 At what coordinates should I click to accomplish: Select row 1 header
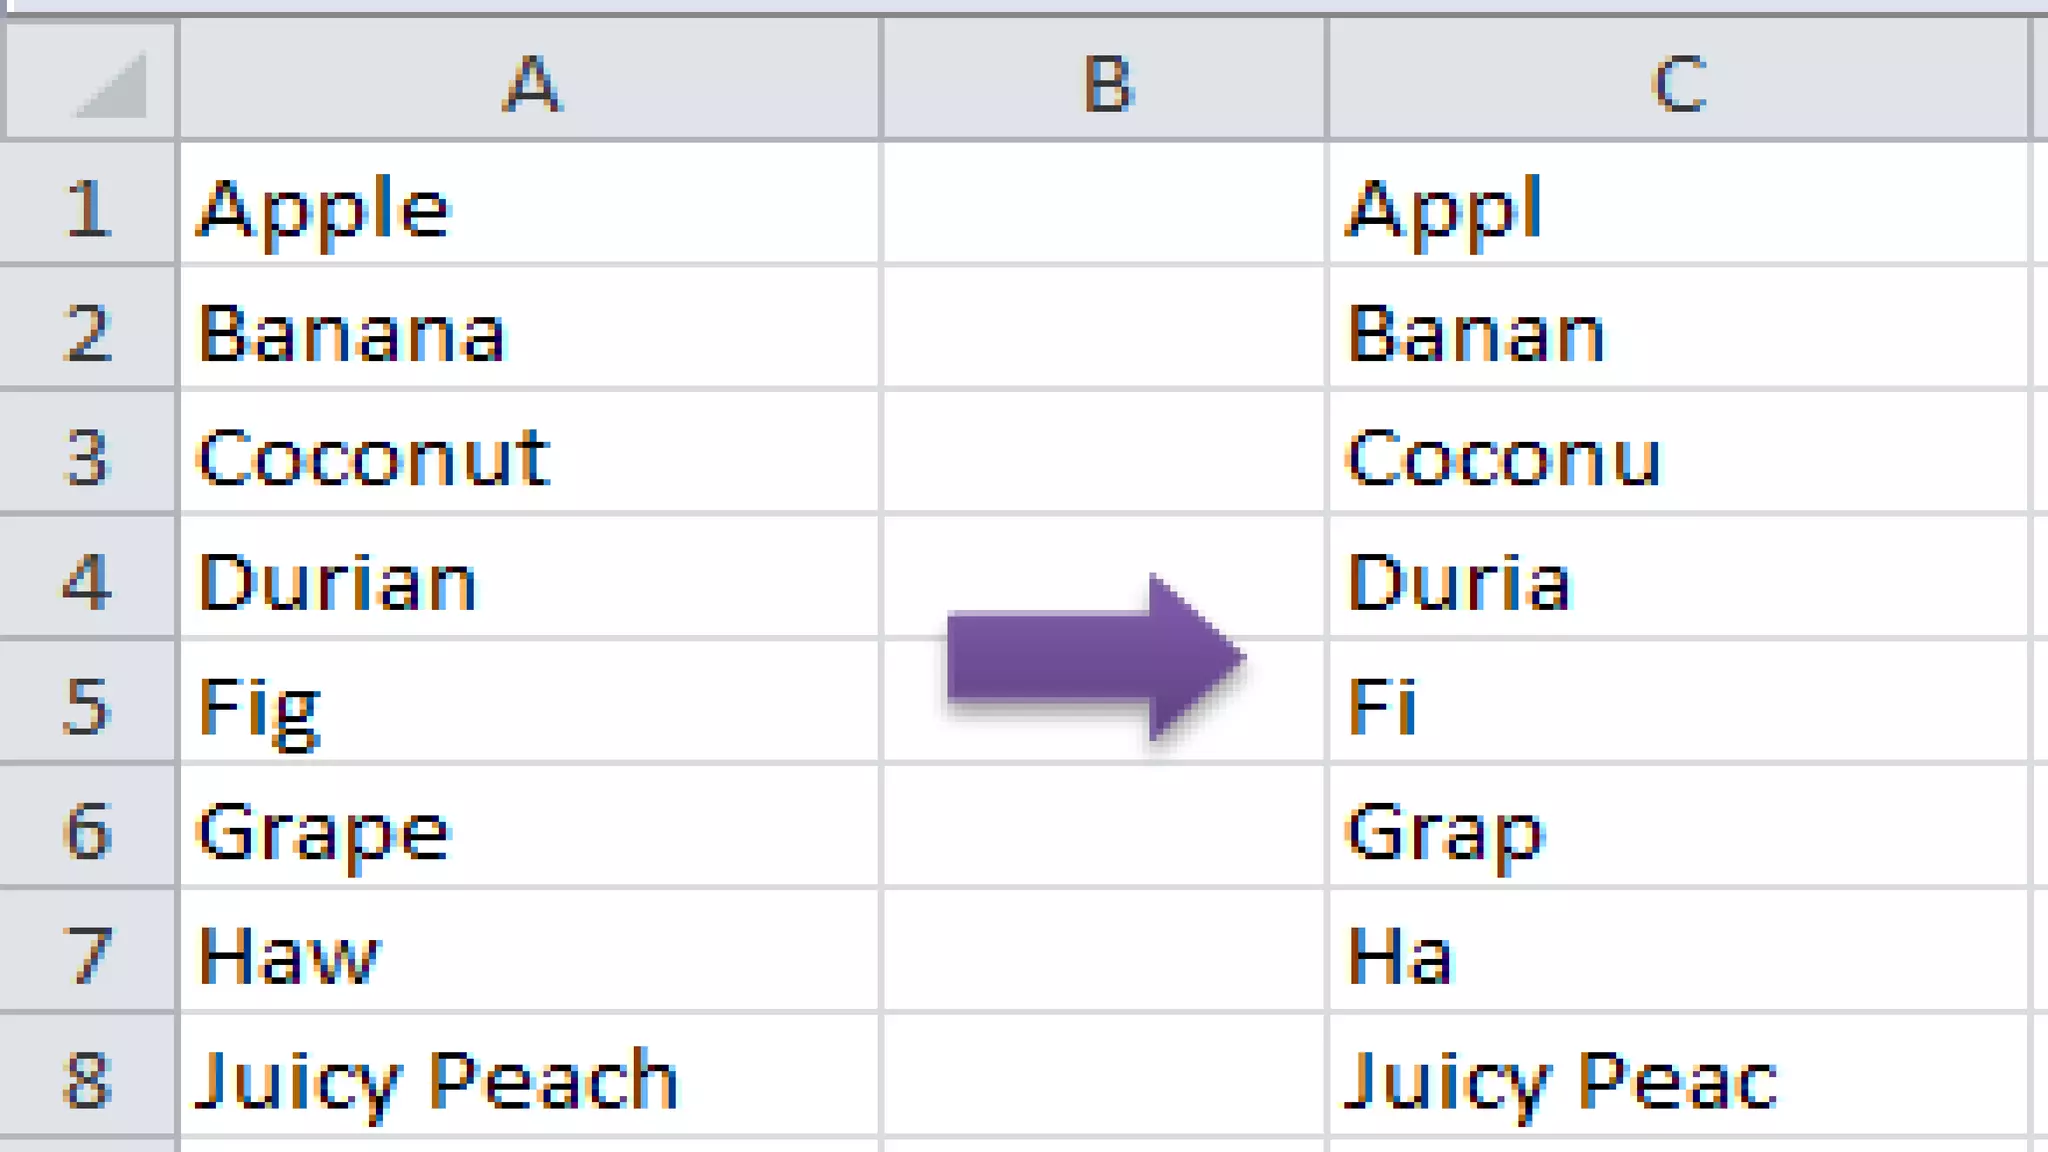[88, 206]
